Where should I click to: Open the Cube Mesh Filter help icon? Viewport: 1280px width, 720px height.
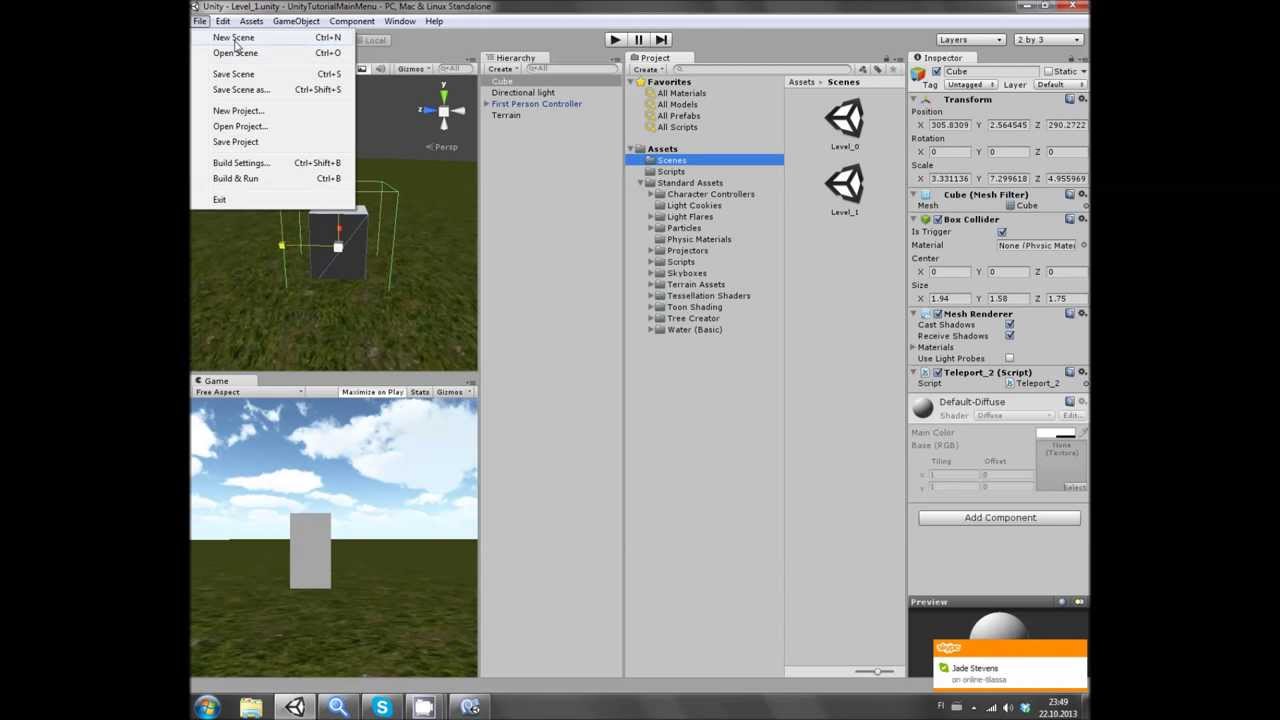click(1070, 194)
